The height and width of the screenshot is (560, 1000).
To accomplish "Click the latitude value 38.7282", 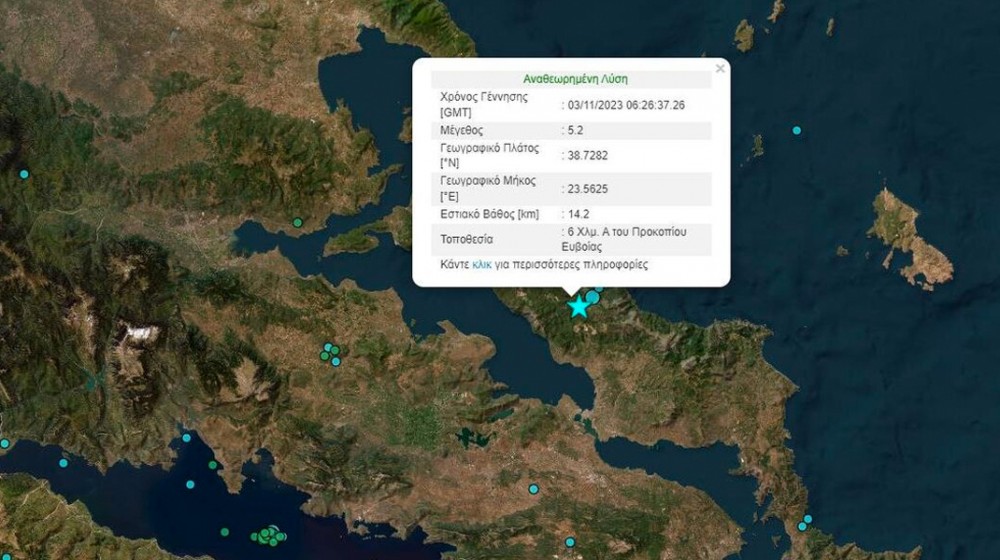I will point(587,155).
